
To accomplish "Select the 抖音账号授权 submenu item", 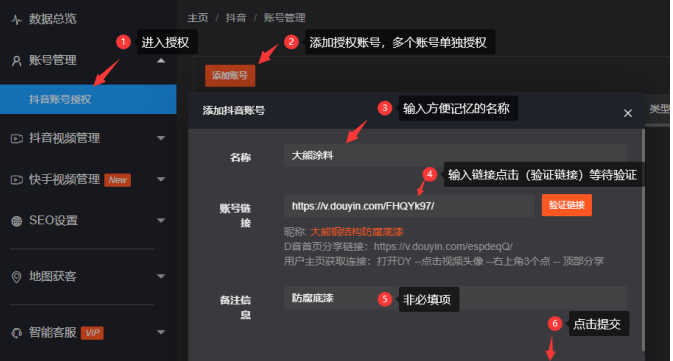I will 88,99.
